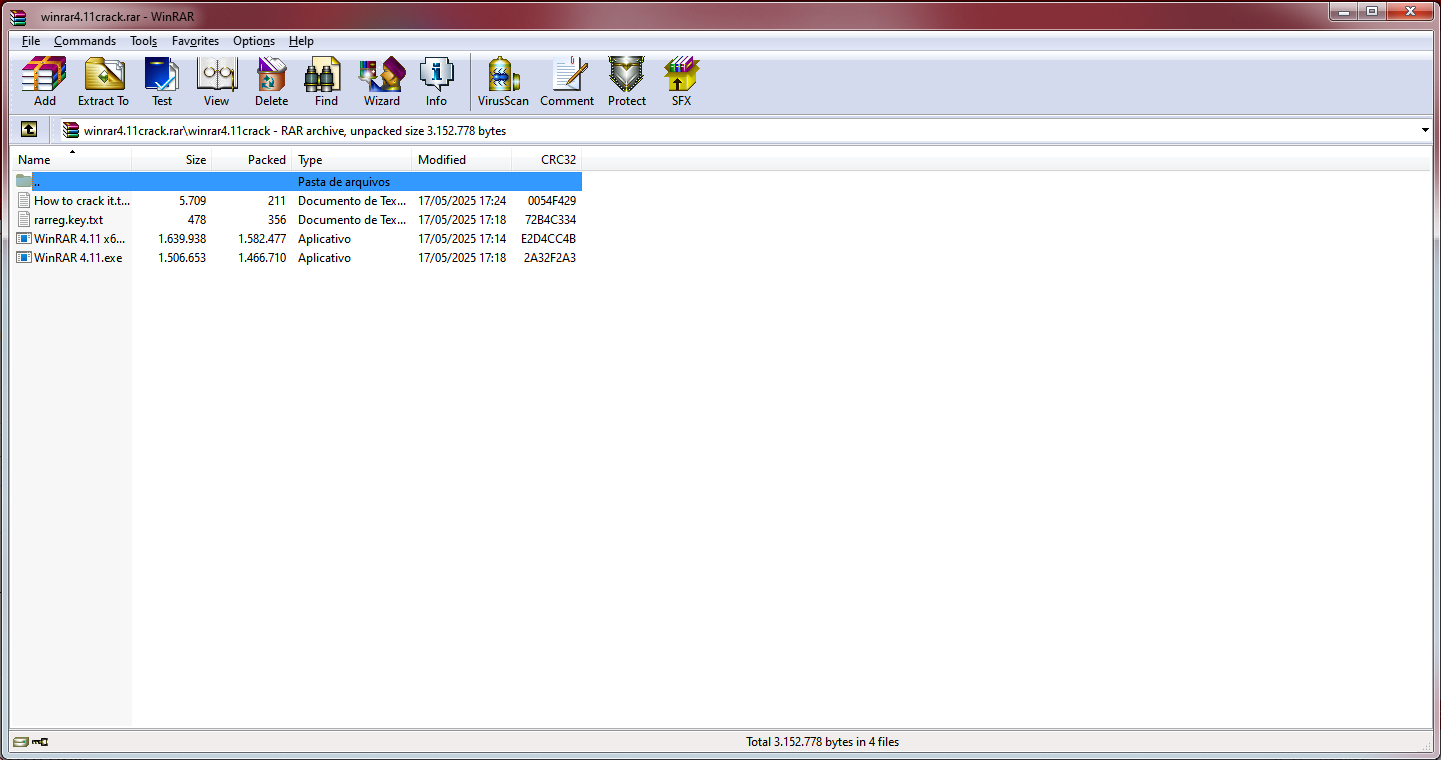Click the Extract To toolbar icon
The image size is (1441, 760).
coord(103,81)
